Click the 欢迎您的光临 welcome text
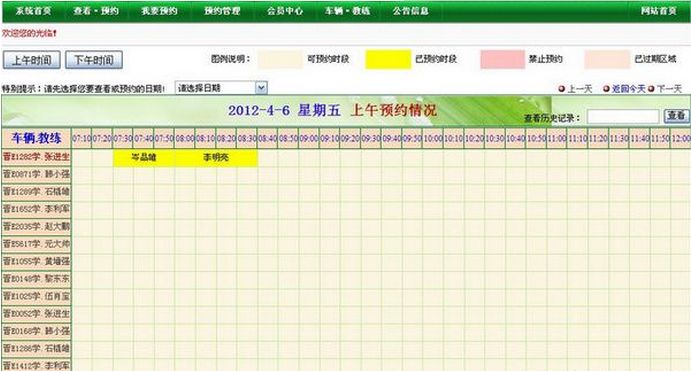The width and height of the screenshot is (691, 371). click(29, 33)
